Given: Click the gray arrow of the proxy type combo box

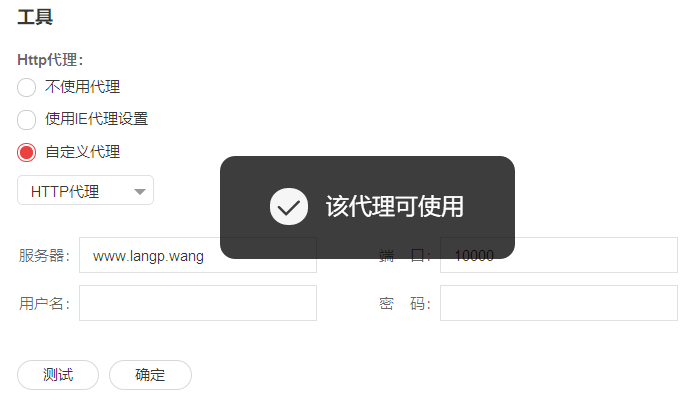Looking at the screenshot, I should pyautogui.click(x=140, y=192).
